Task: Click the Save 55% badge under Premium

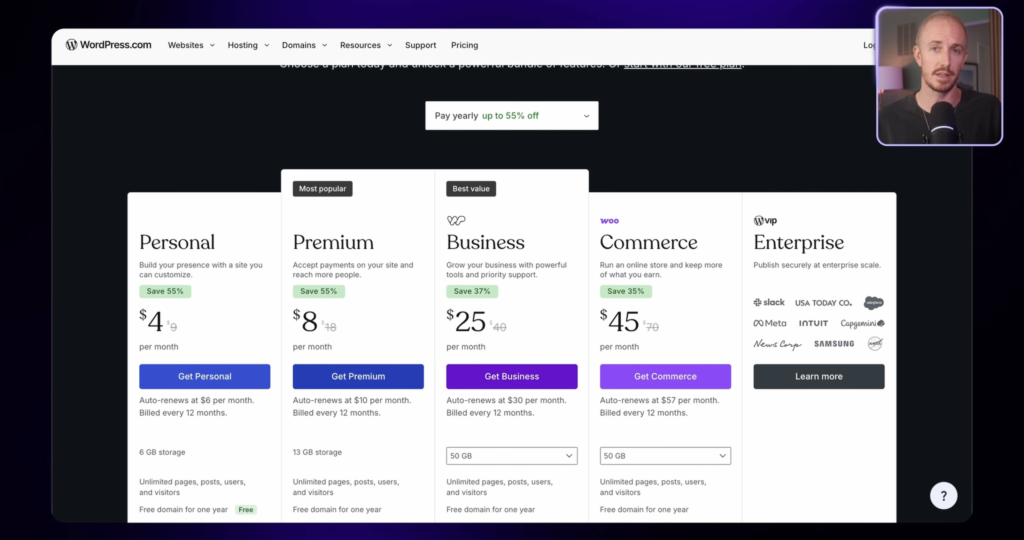Action: pyautogui.click(x=319, y=291)
